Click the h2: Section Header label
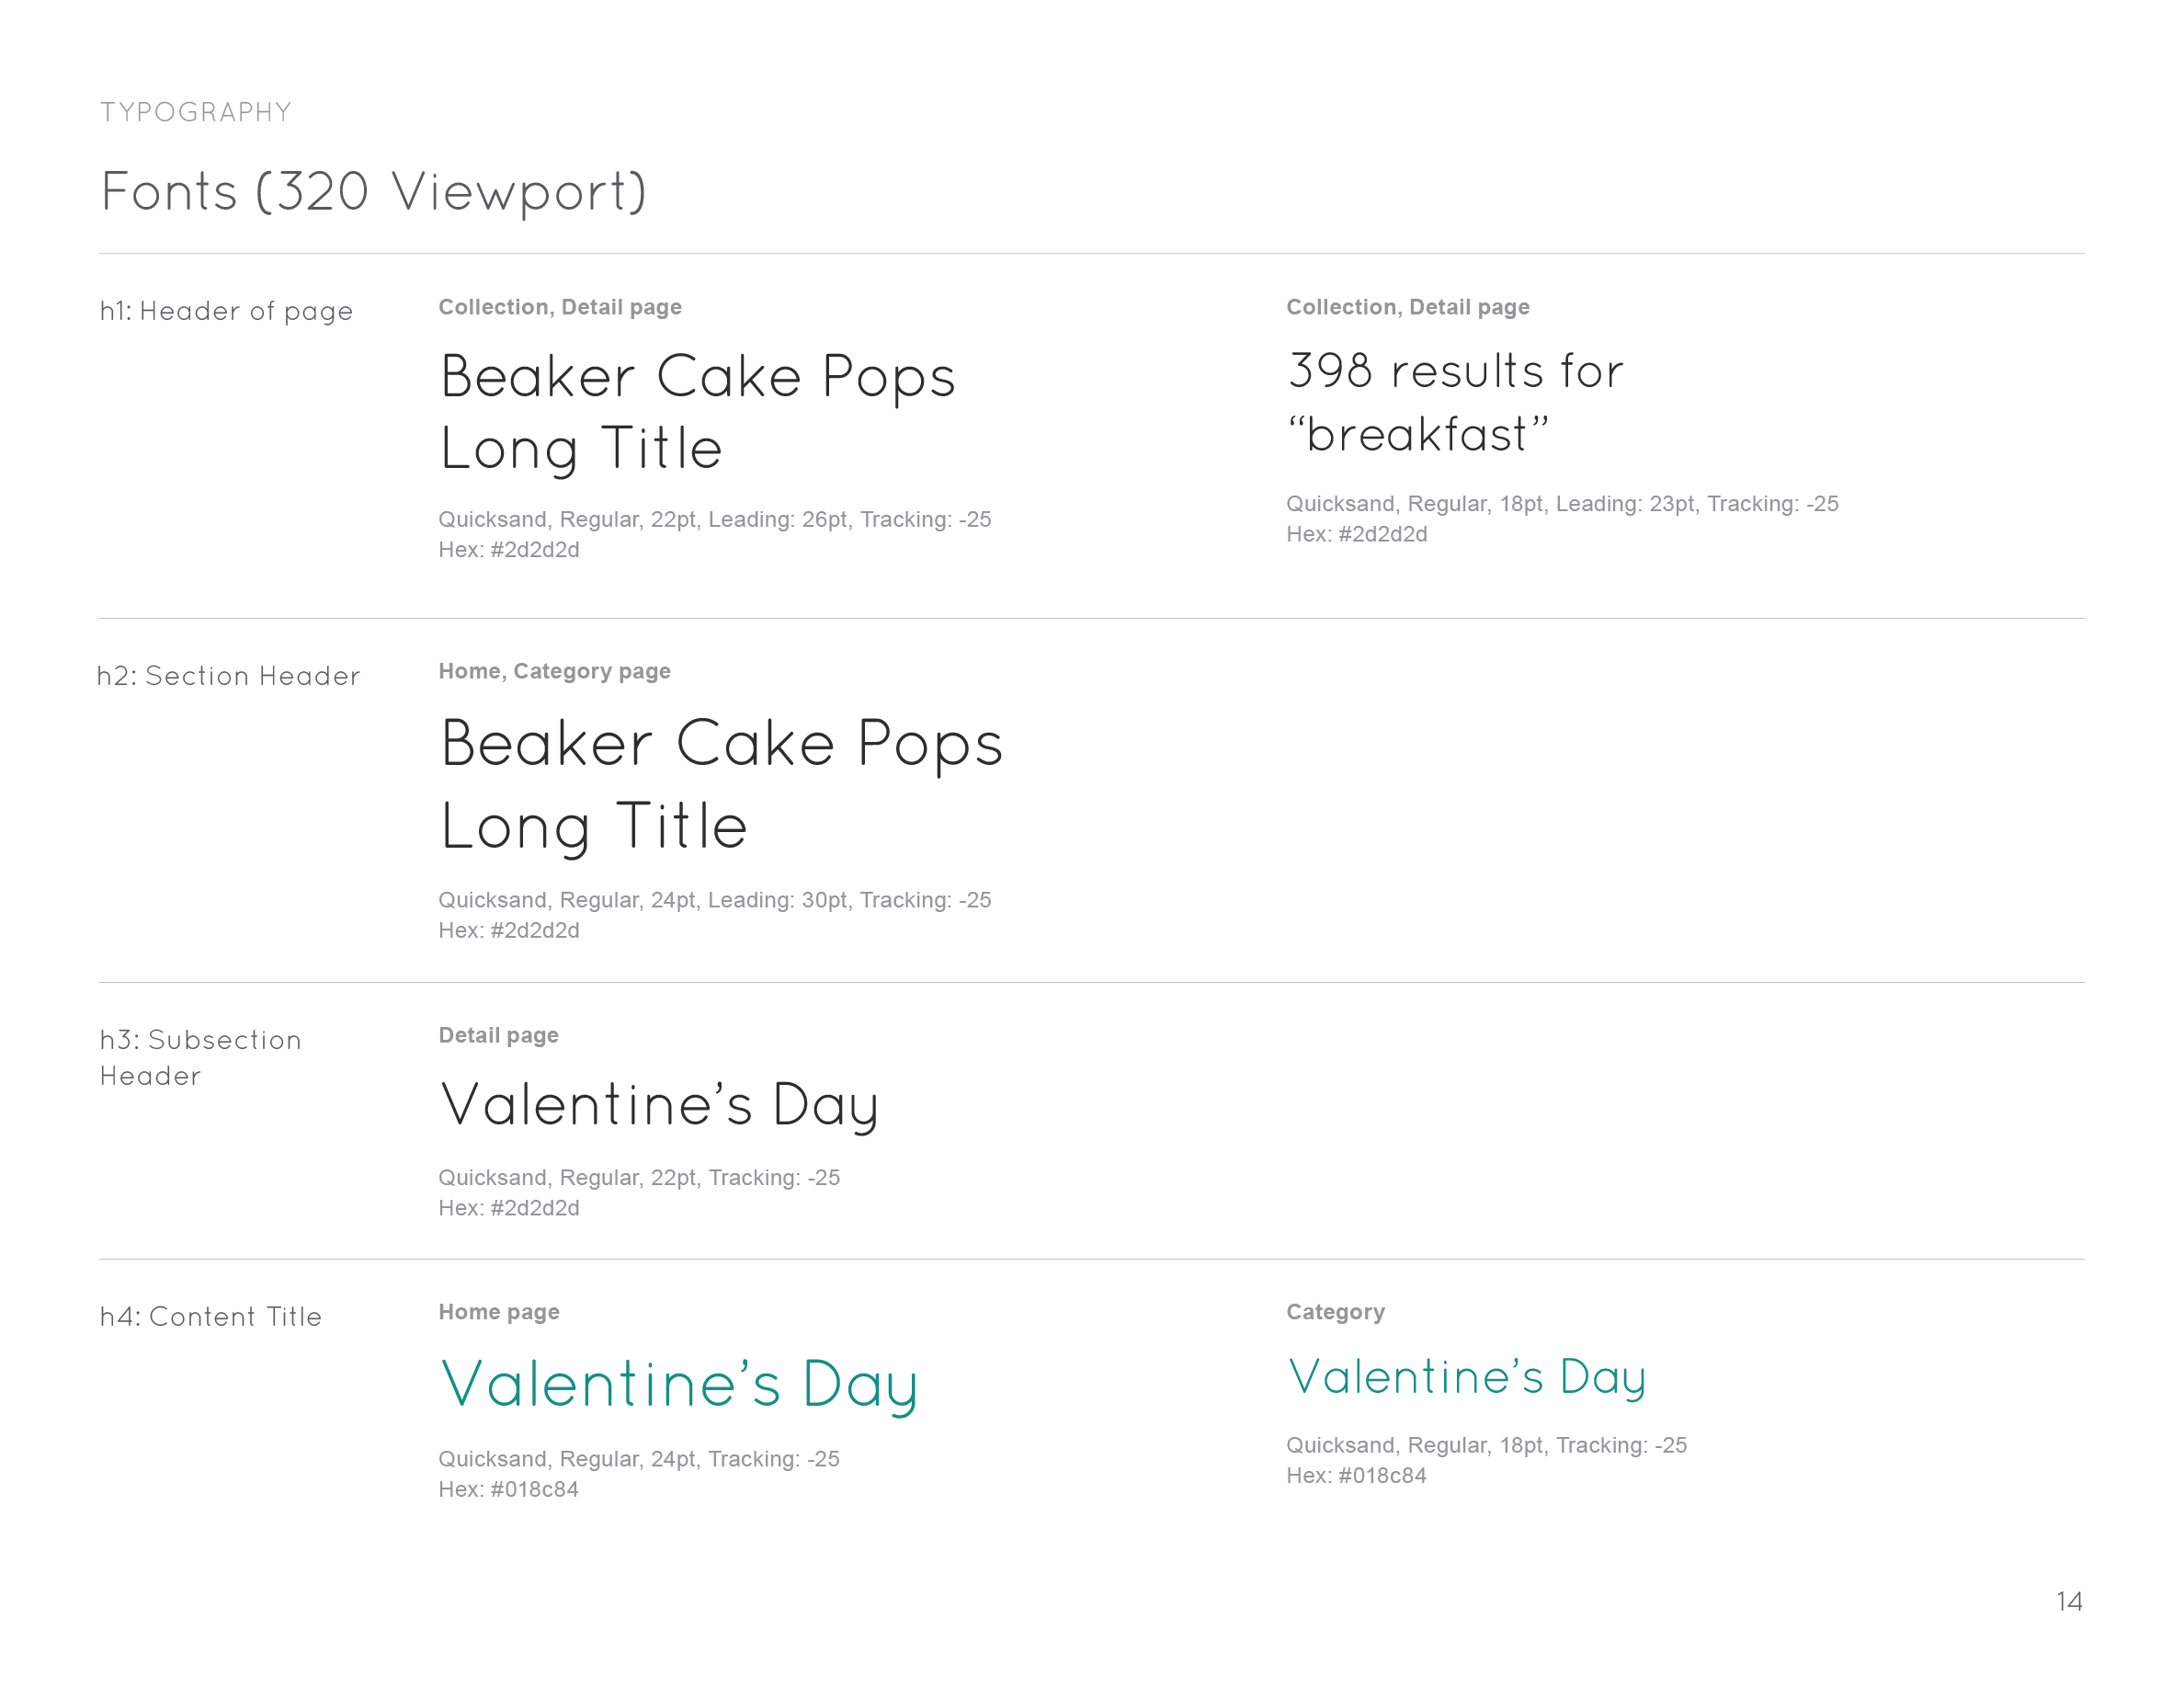2184x1688 pixels. tap(228, 676)
